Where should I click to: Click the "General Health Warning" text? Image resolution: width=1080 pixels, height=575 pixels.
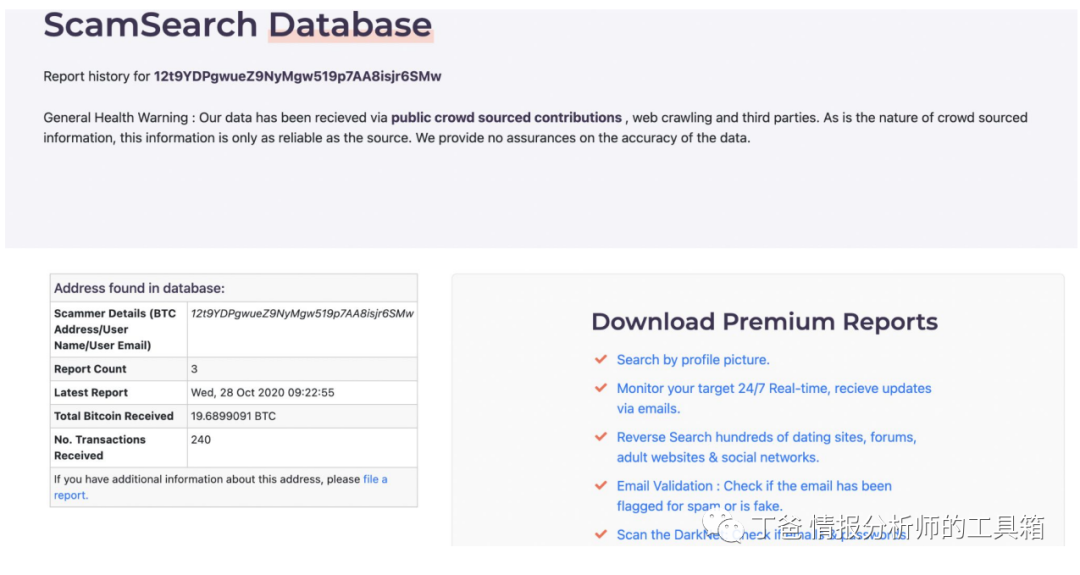[116, 118]
